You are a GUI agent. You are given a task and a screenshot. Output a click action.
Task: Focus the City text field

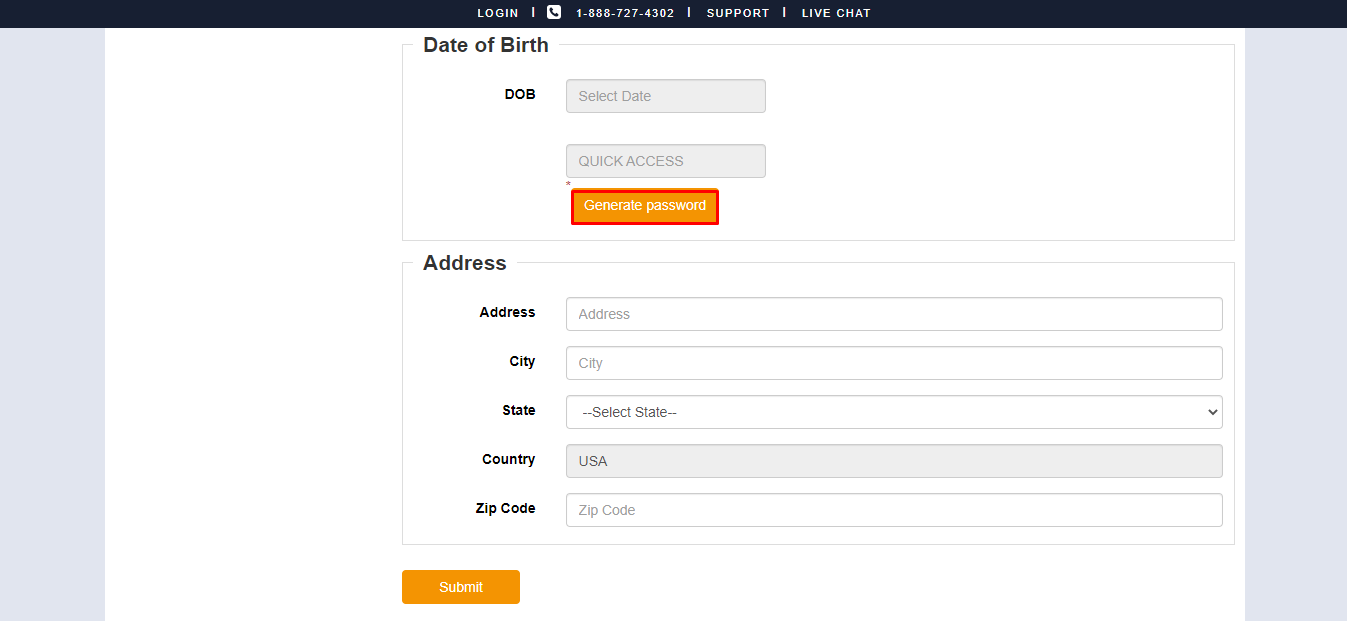tap(893, 363)
